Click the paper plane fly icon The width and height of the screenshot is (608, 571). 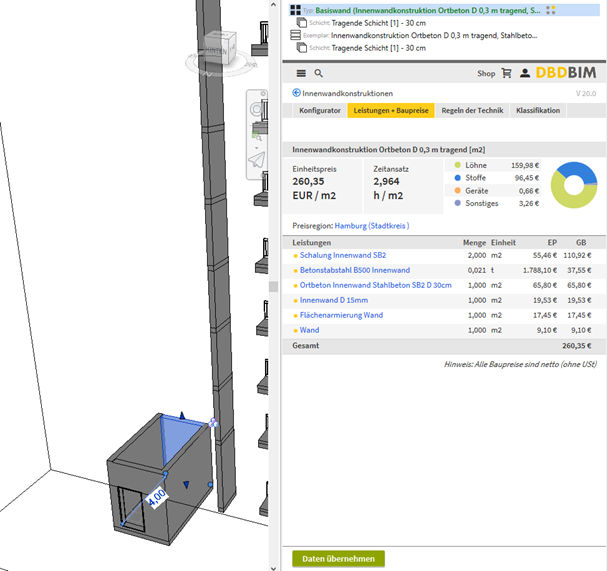point(256,161)
